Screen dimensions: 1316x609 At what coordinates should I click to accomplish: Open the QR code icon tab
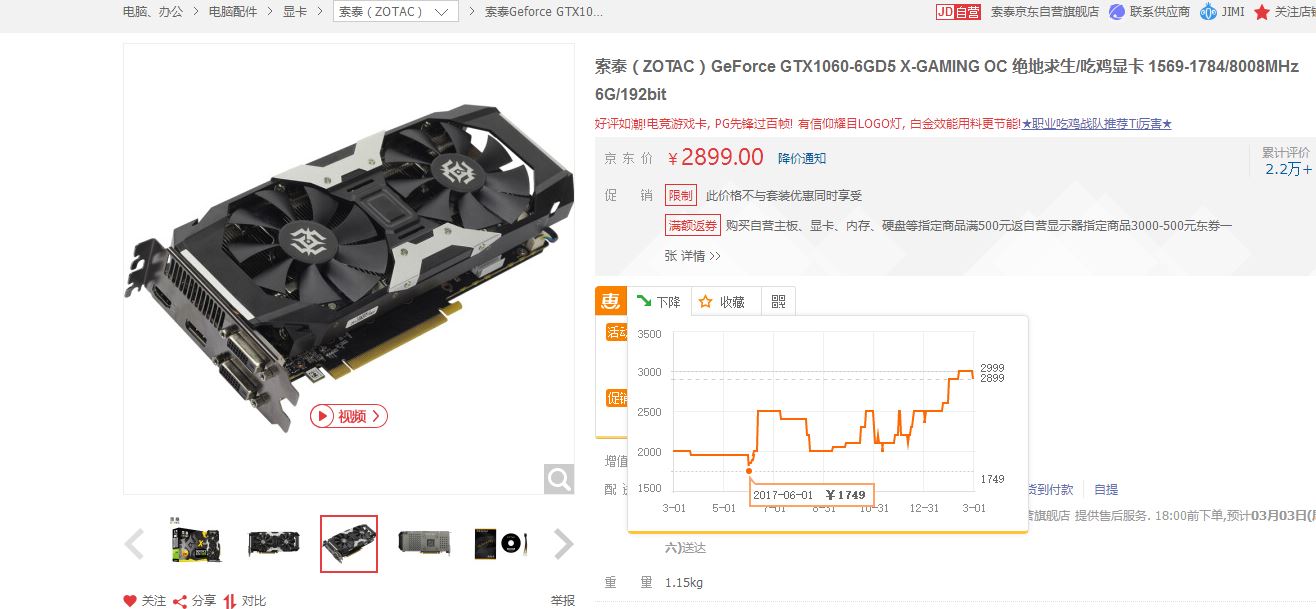(x=779, y=301)
